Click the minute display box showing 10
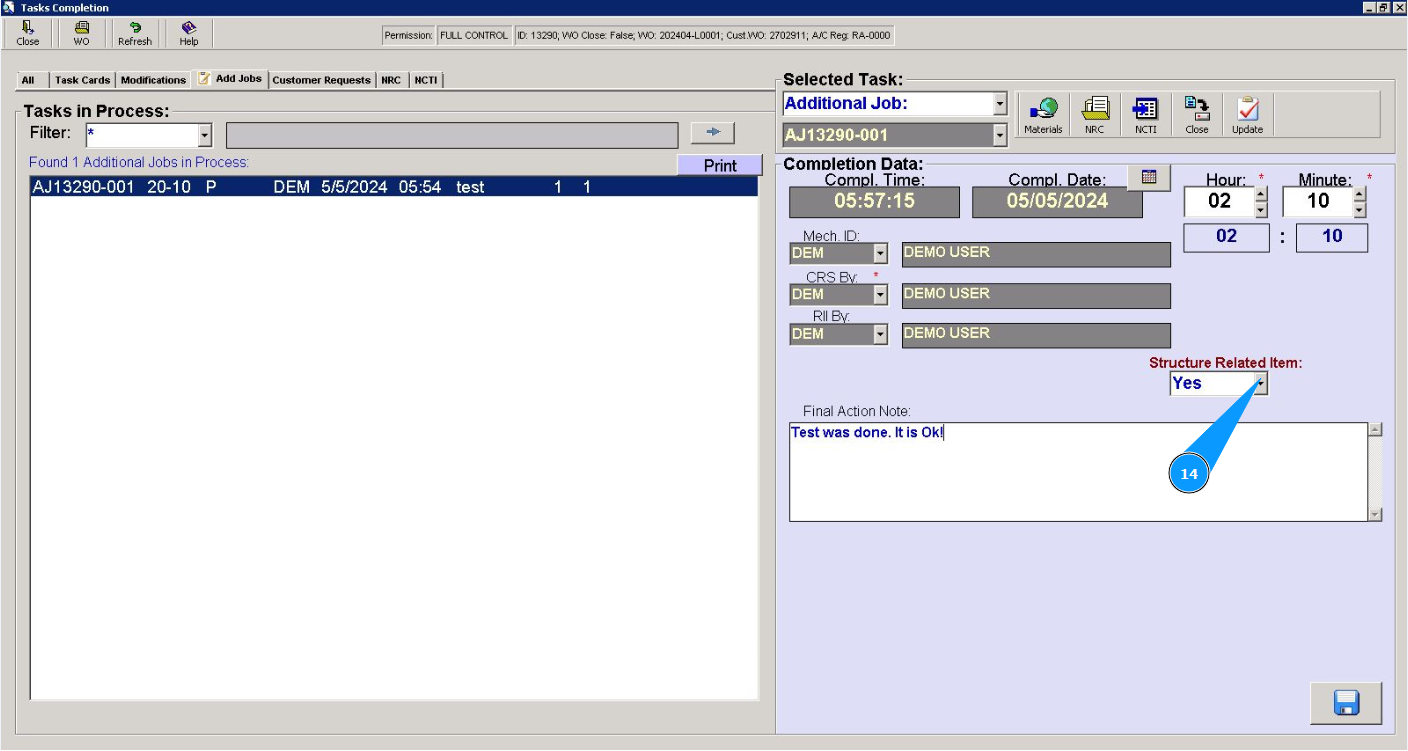 click(x=1332, y=237)
